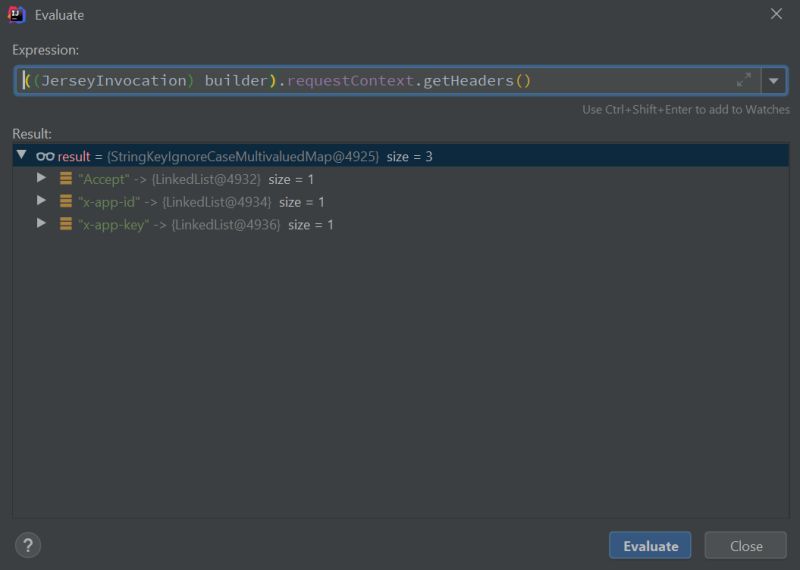
Task: Select the result StringKeyIgnoreCaseMultivaluedMap row
Action: point(401,156)
